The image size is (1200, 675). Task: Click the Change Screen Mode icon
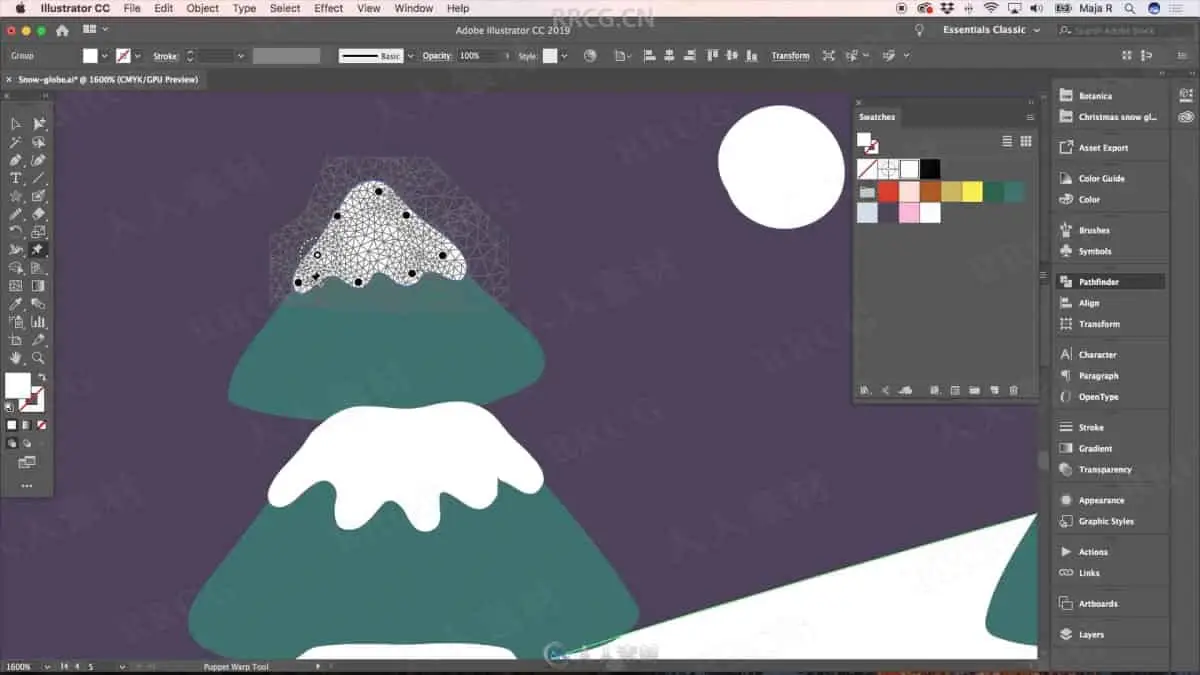[x=27, y=462]
